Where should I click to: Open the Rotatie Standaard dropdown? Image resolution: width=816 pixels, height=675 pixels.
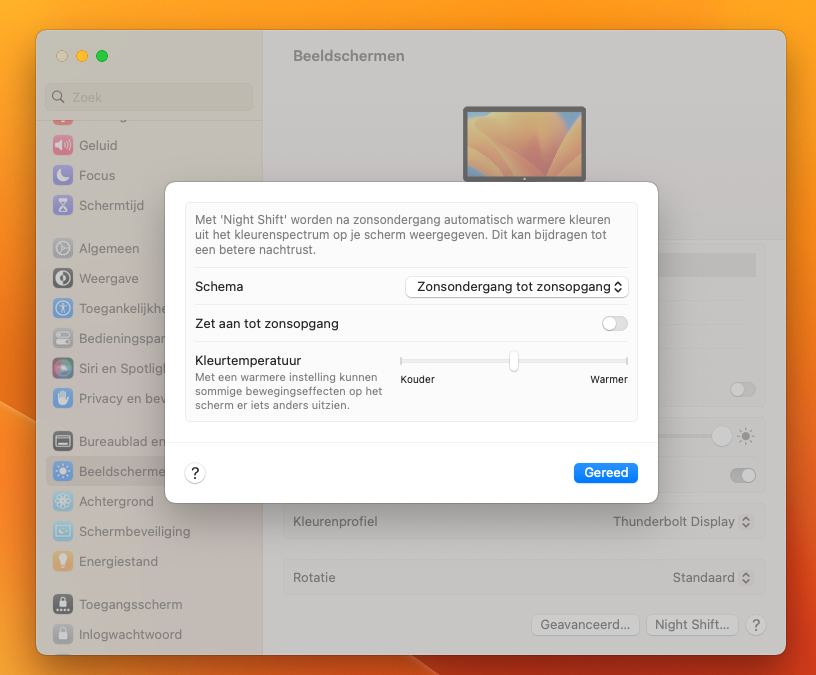[x=711, y=577]
